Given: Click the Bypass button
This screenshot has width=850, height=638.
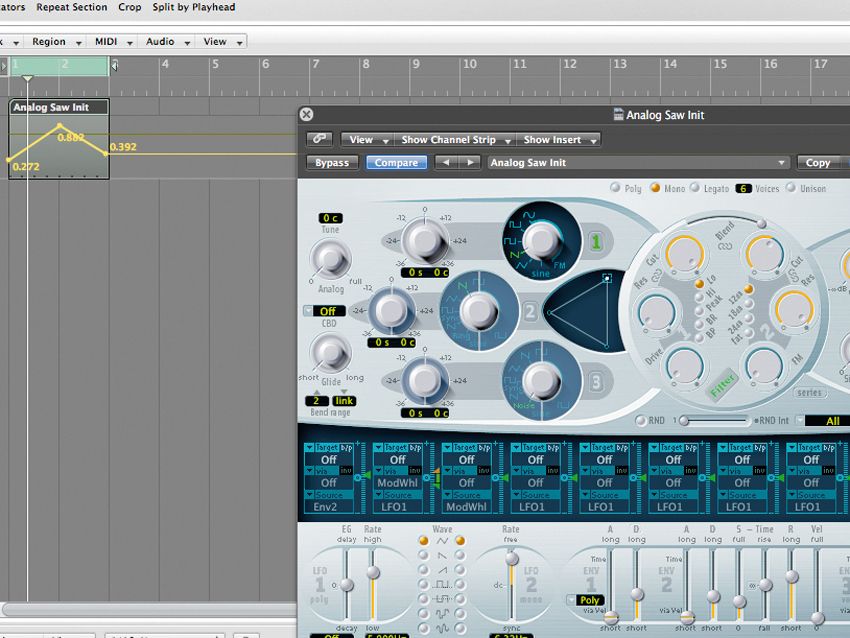Looking at the screenshot, I should point(331,162).
